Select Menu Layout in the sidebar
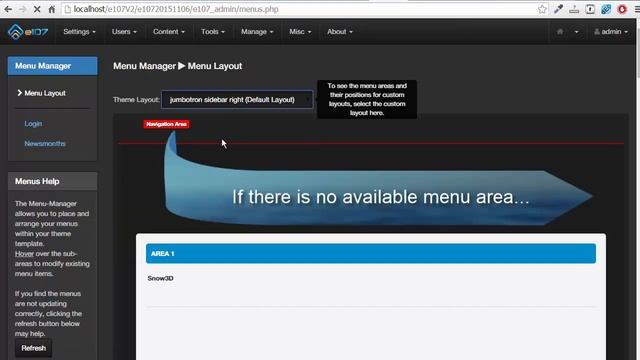640x360 pixels. pyautogui.click(x=45, y=93)
